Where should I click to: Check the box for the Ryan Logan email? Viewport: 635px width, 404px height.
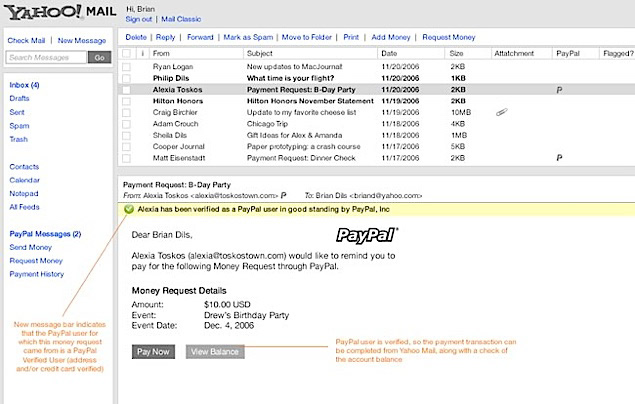[x=126, y=67]
